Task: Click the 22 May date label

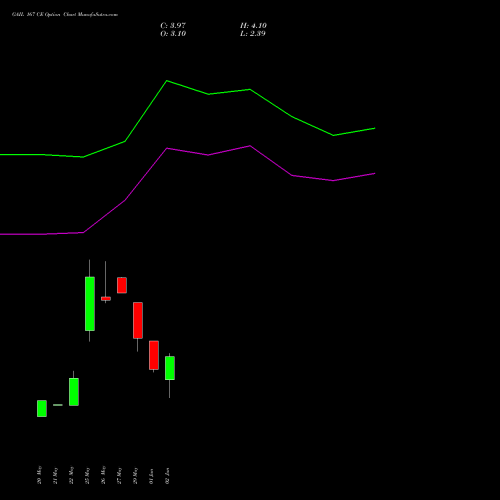Action: click(71, 475)
